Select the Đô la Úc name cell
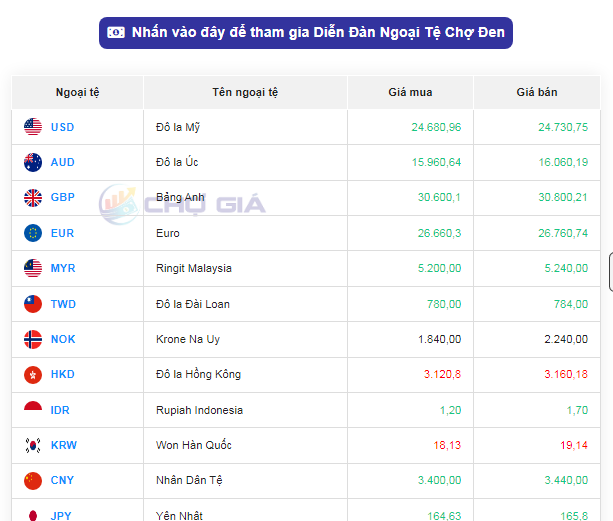The image size is (613, 521). click(245, 162)
